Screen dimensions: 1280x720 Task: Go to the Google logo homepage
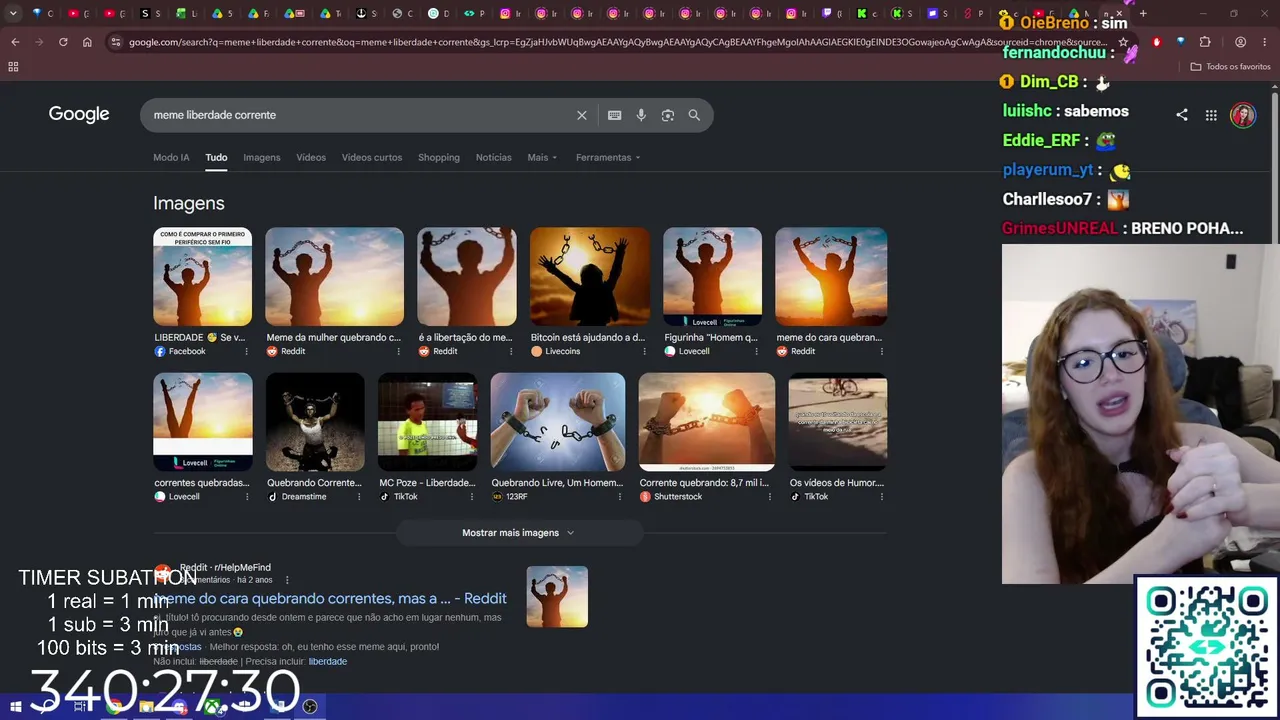point(79,114)
